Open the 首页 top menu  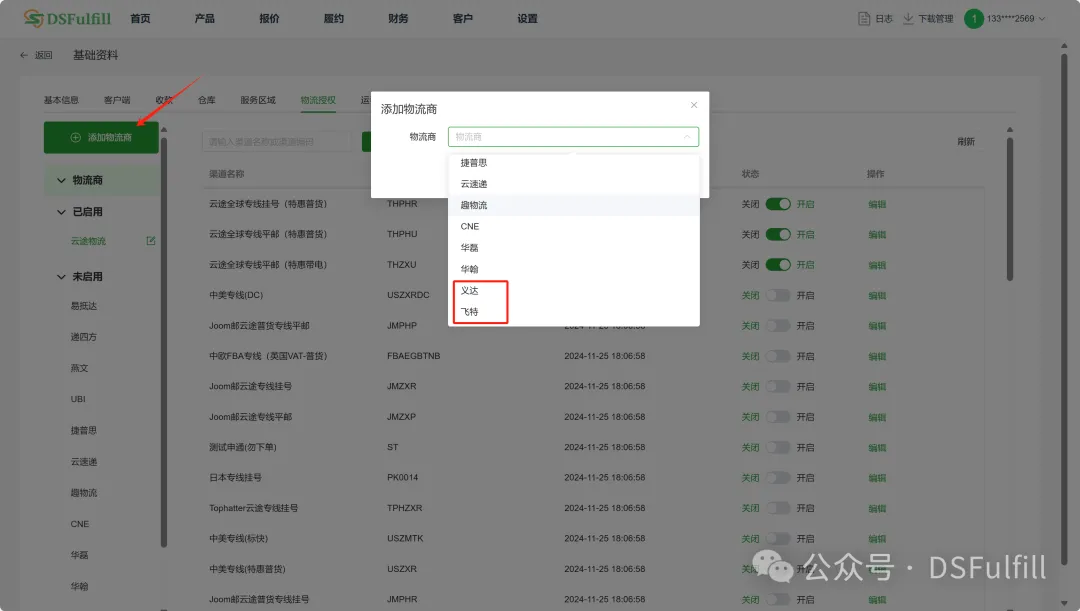point(141,19)
